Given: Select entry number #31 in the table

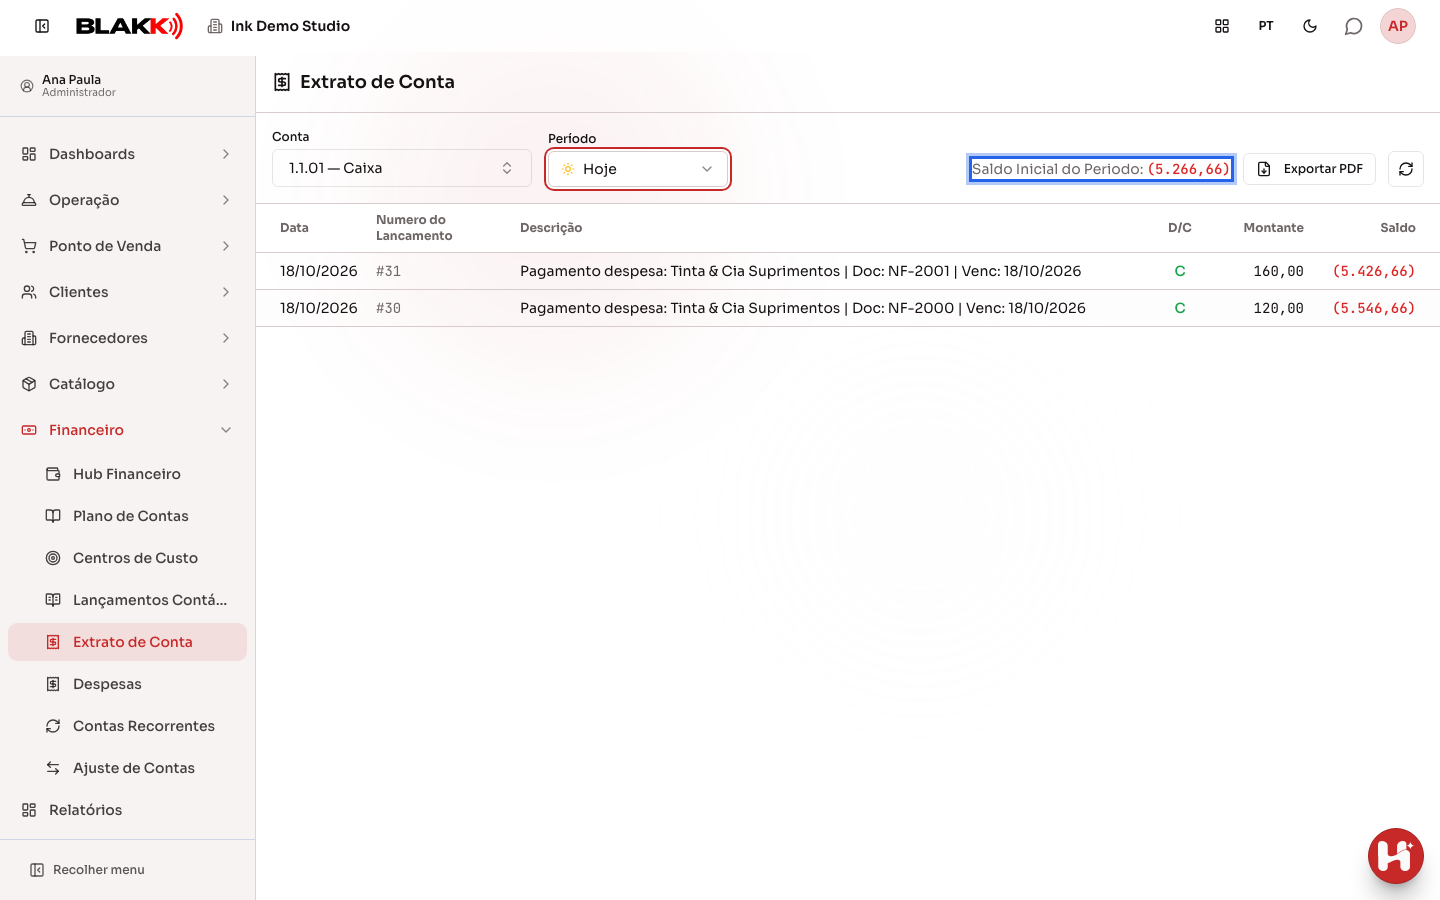Looking at the screenshot, I should pyautogui.click(x=388, y=271).
